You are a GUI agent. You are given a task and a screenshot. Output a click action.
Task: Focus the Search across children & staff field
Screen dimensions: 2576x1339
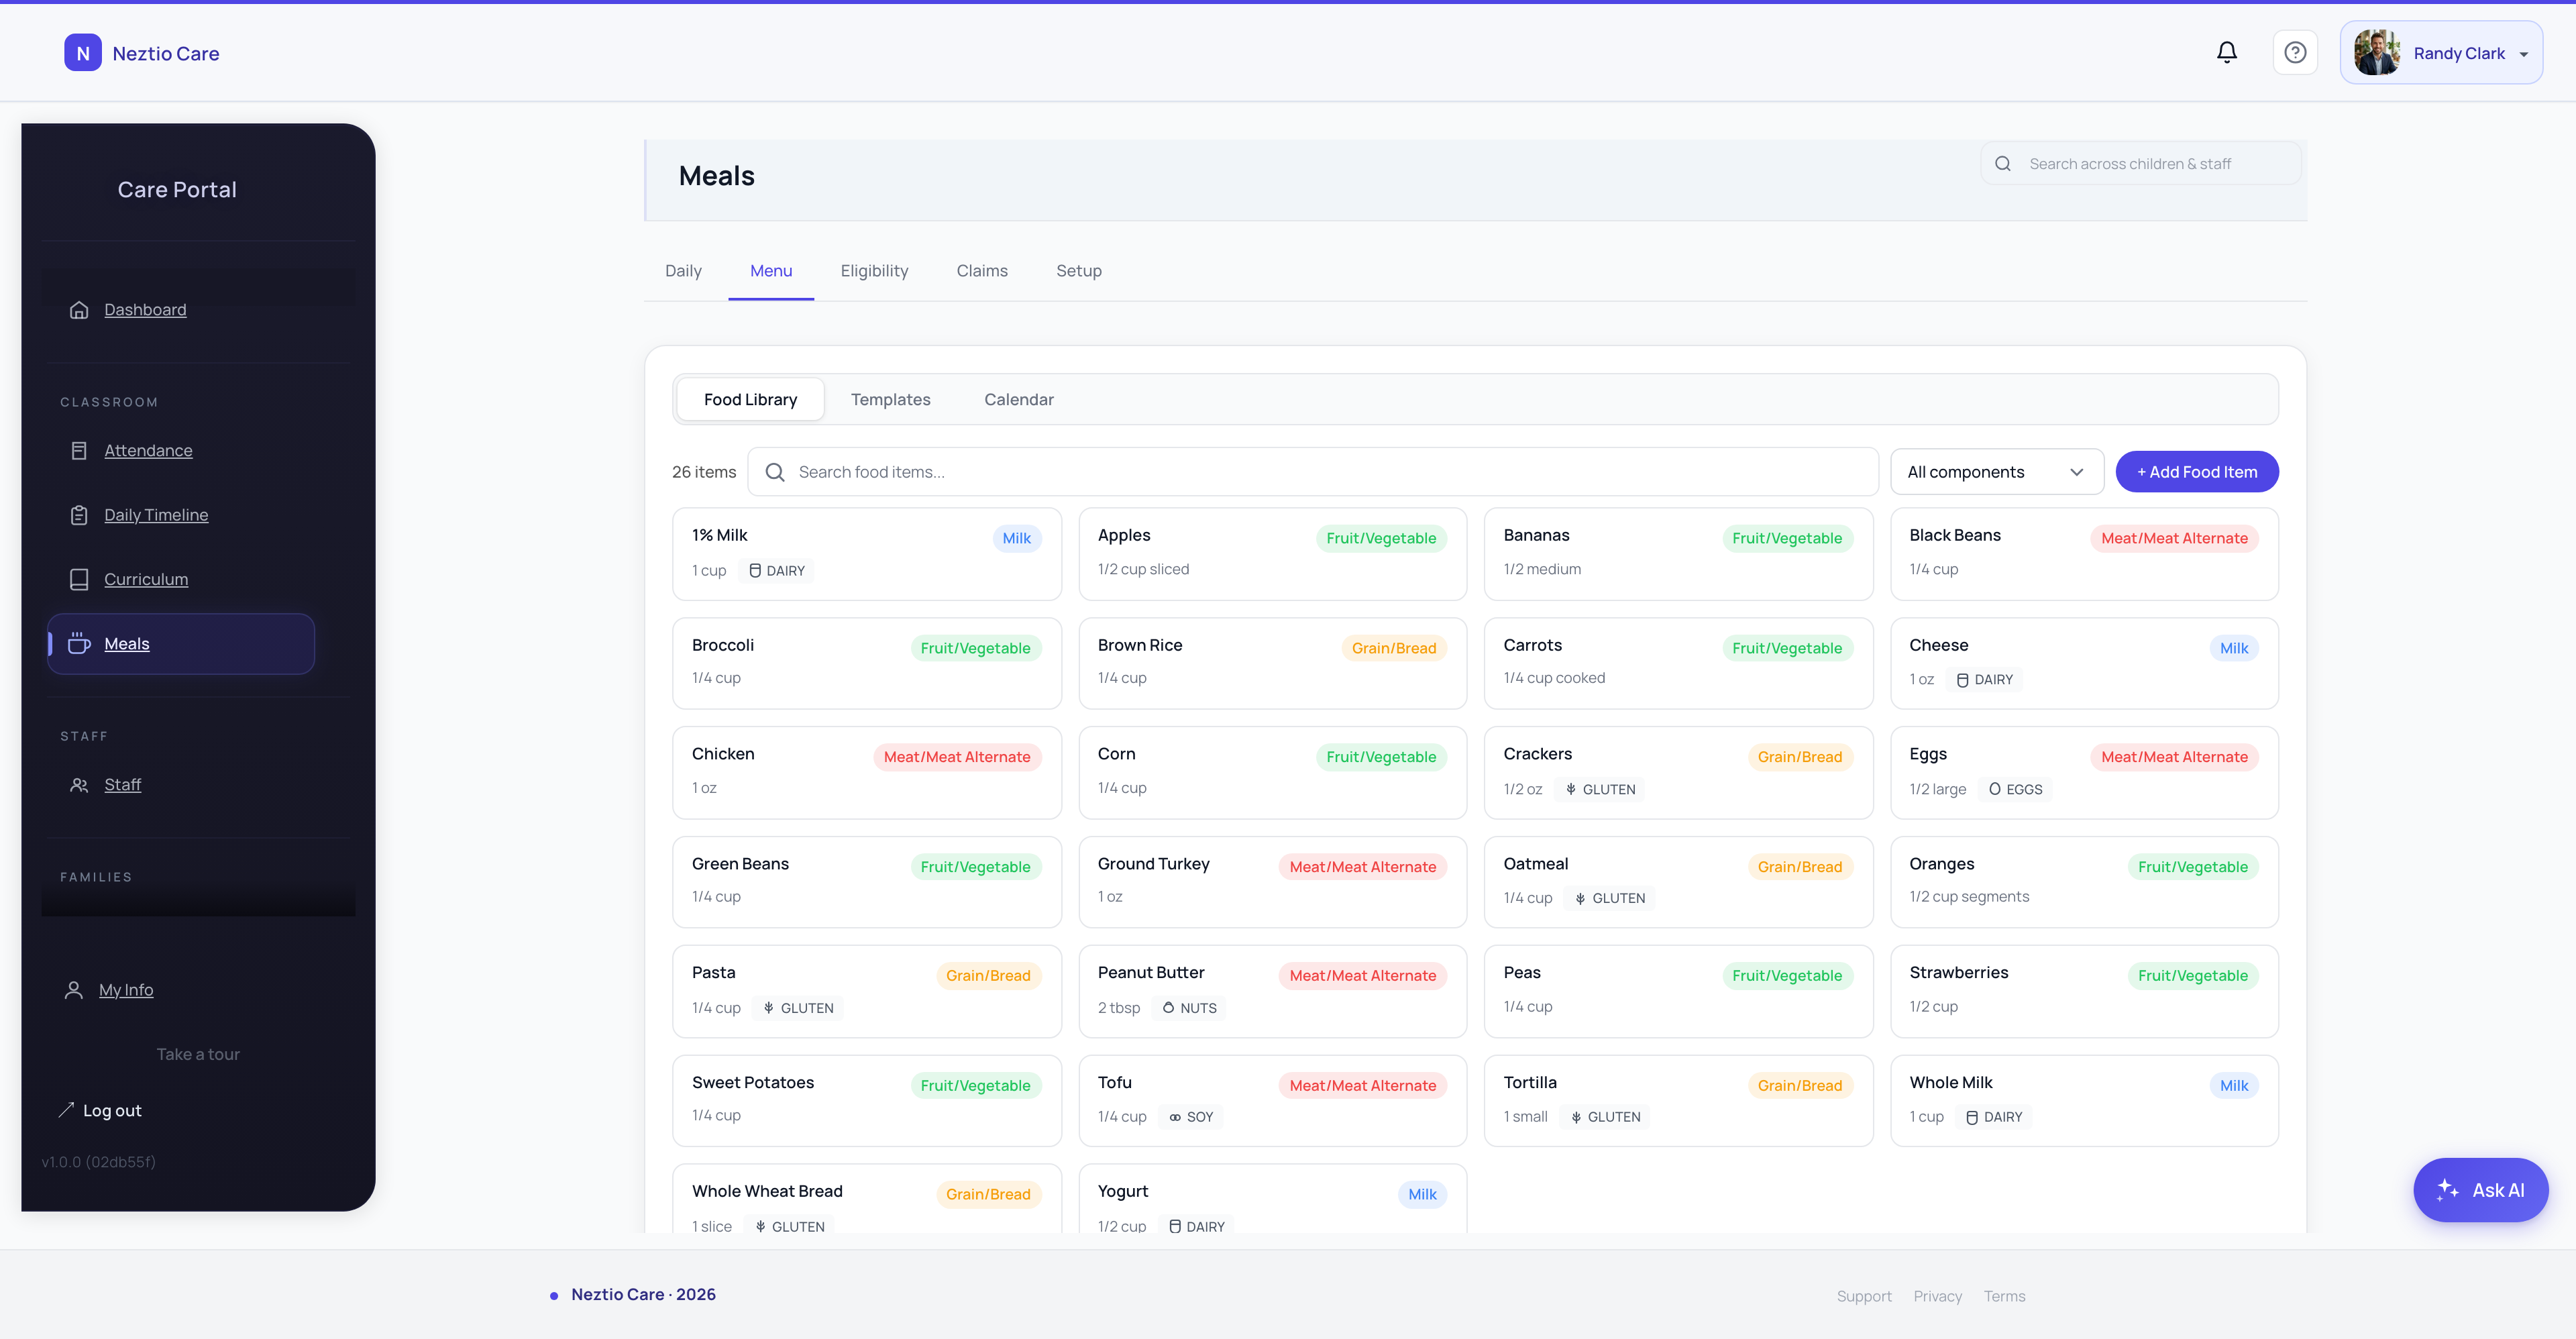pyautogui.click(x=2140, y=164)
